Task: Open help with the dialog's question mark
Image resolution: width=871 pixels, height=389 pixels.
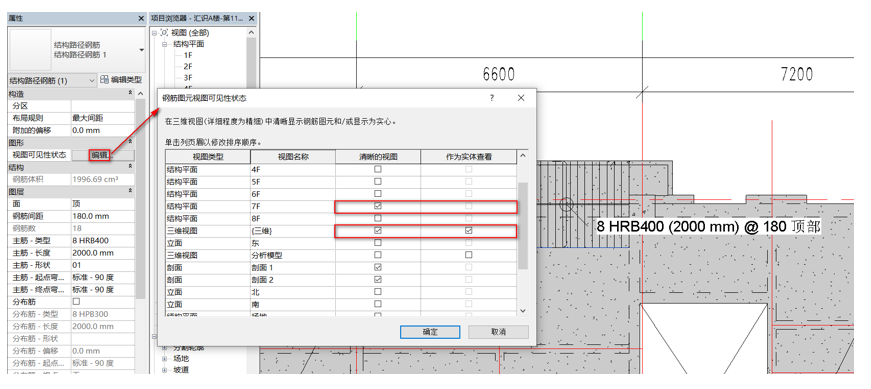Action: (x=492, y=98)
